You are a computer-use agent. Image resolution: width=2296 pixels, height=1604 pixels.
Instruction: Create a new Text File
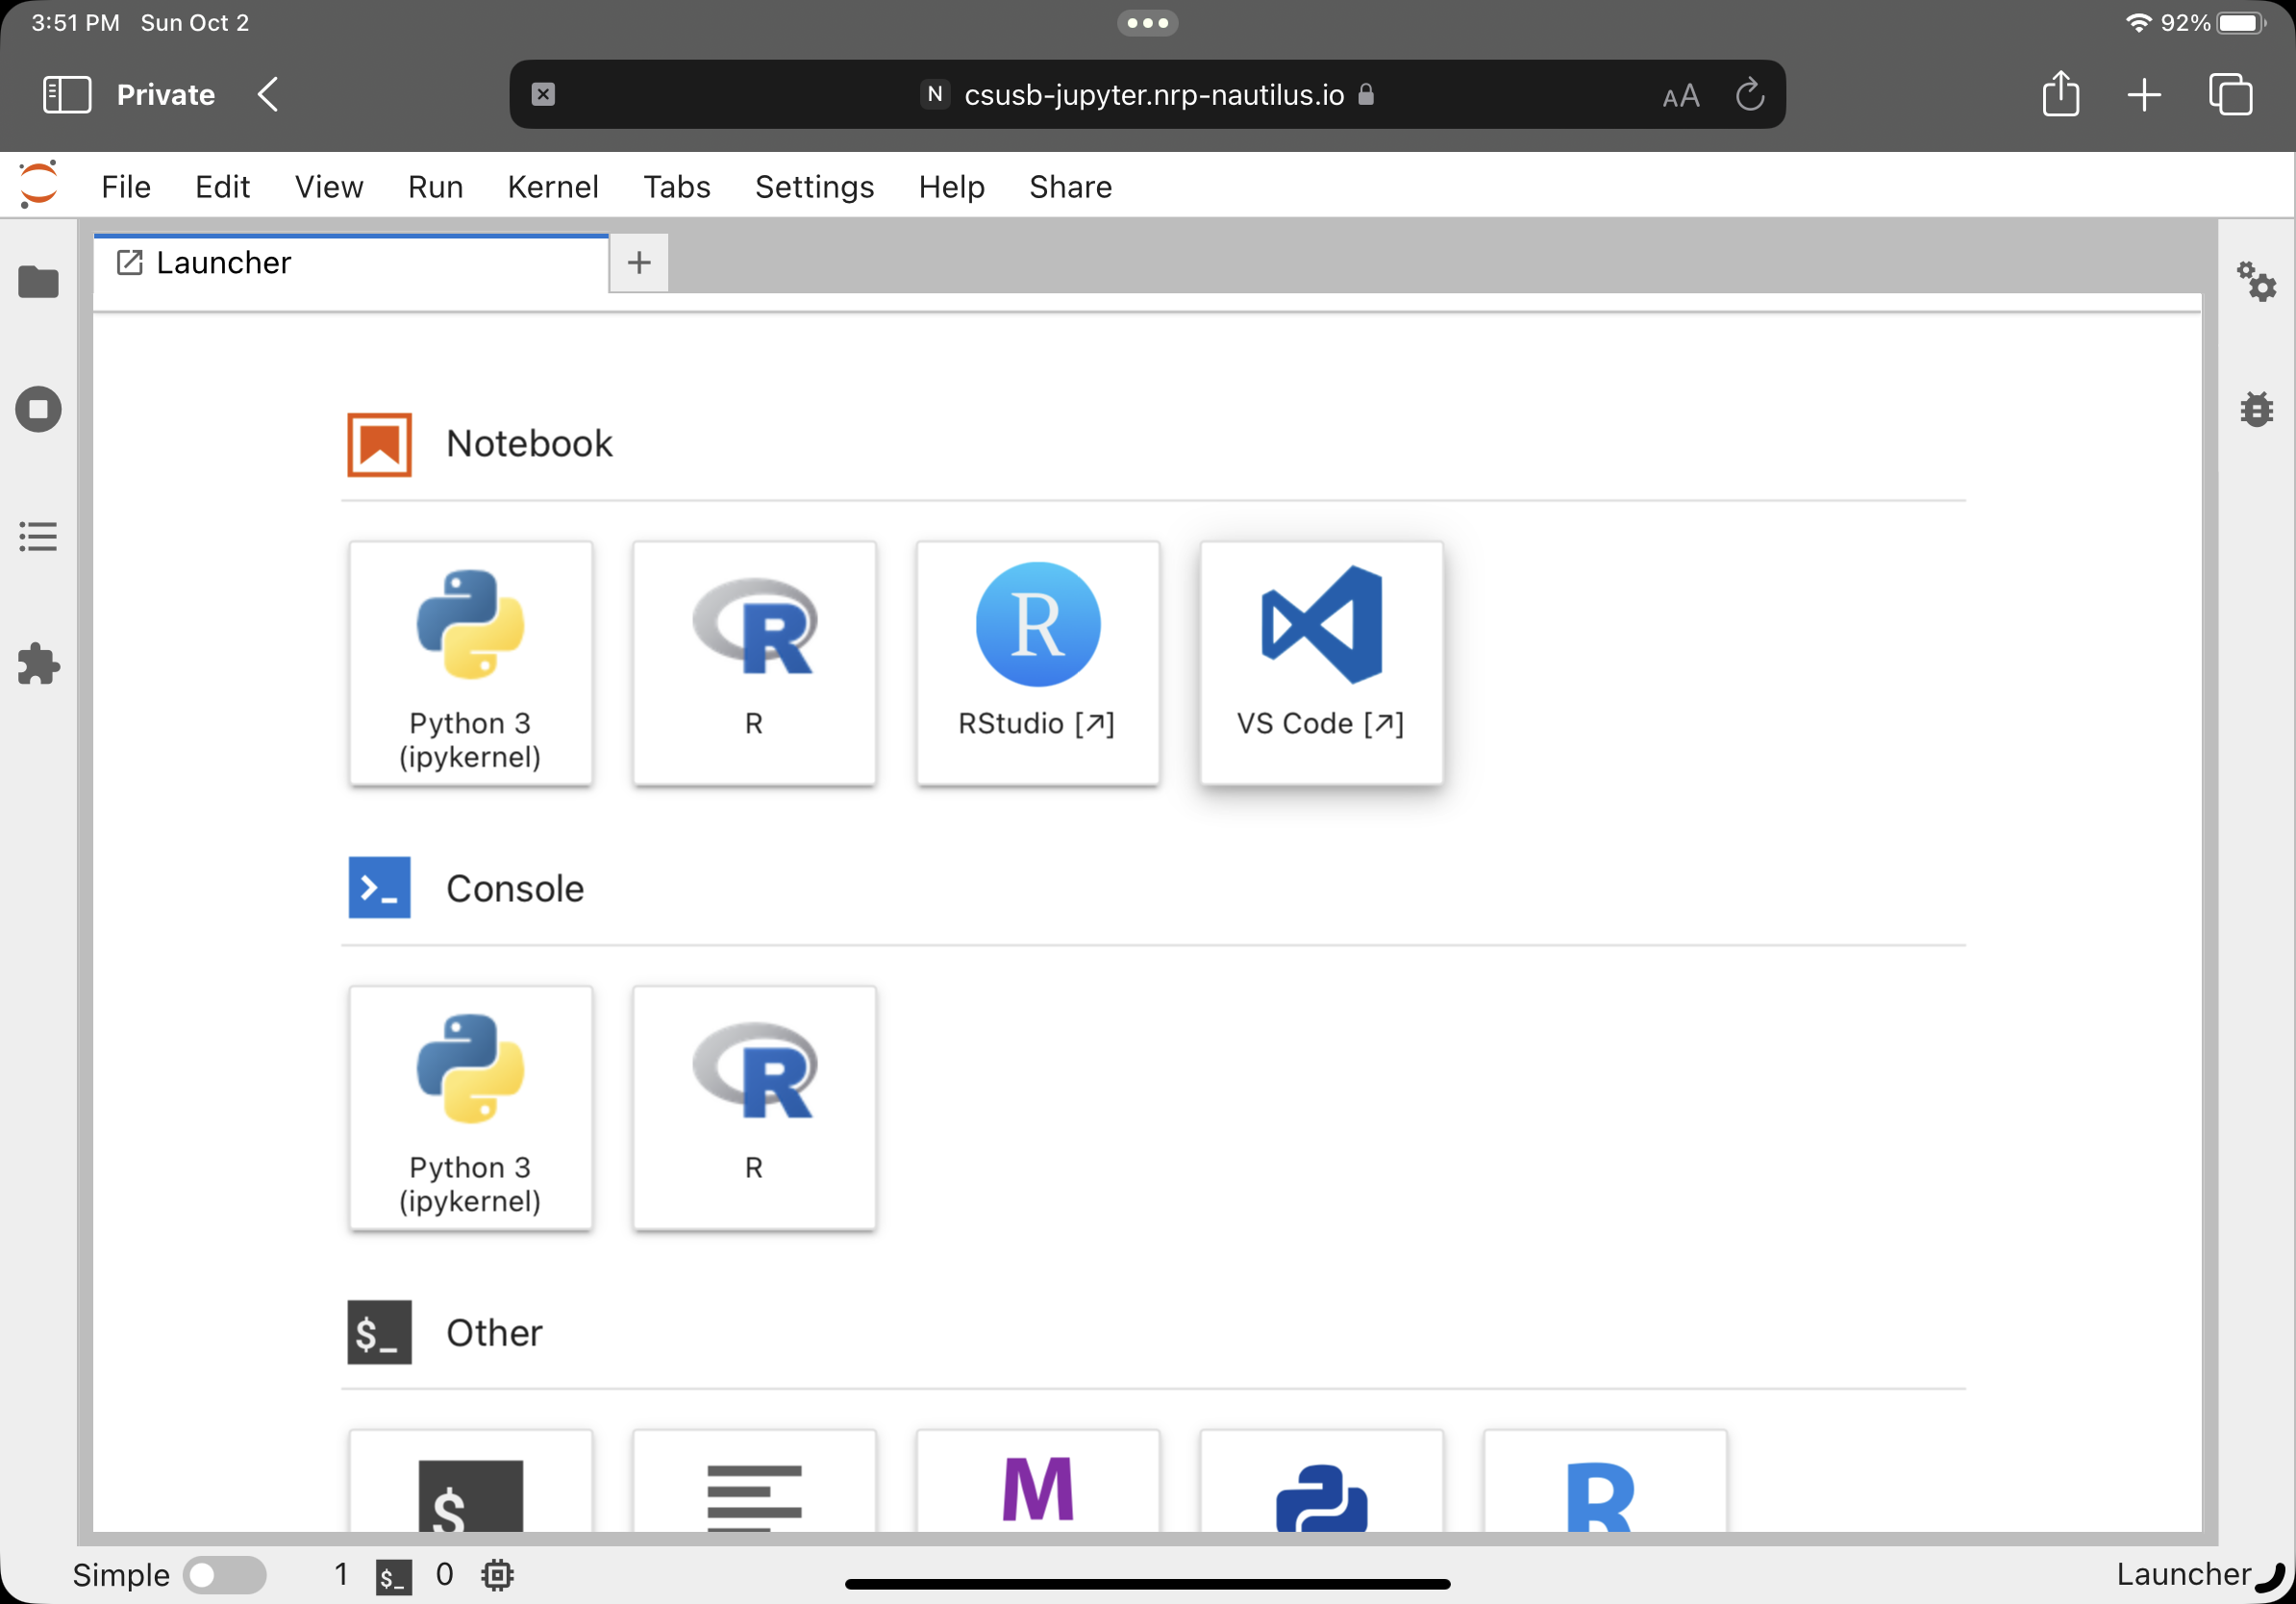point(754,1481)
